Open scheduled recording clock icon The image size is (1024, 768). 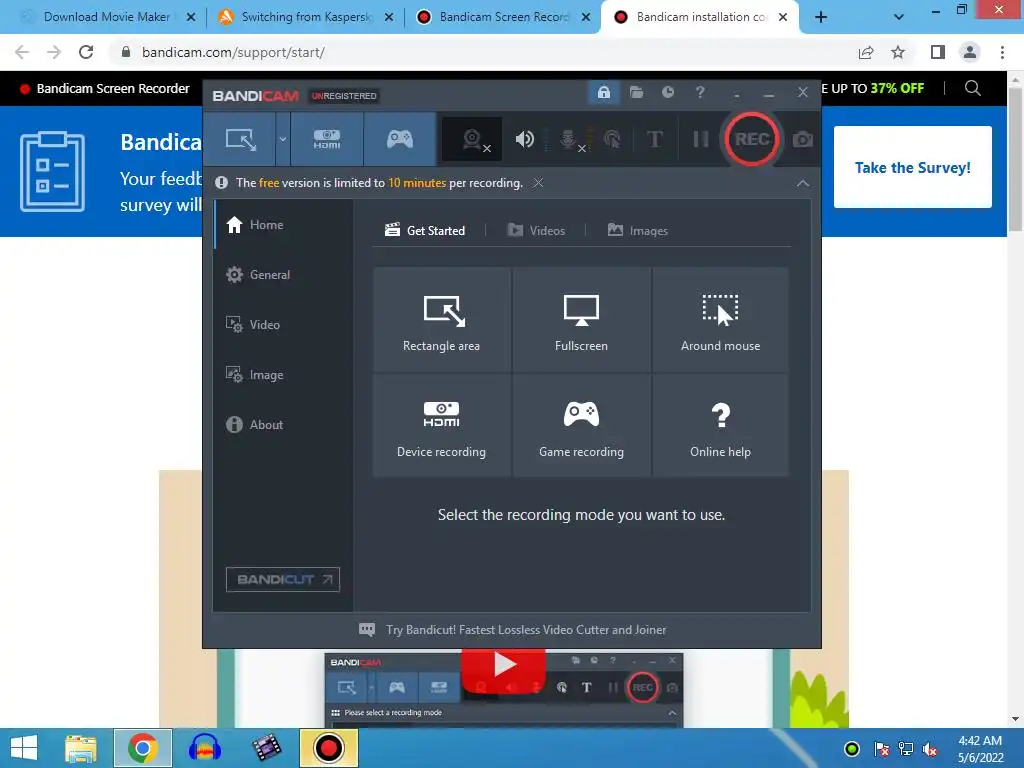coord(667,92)
